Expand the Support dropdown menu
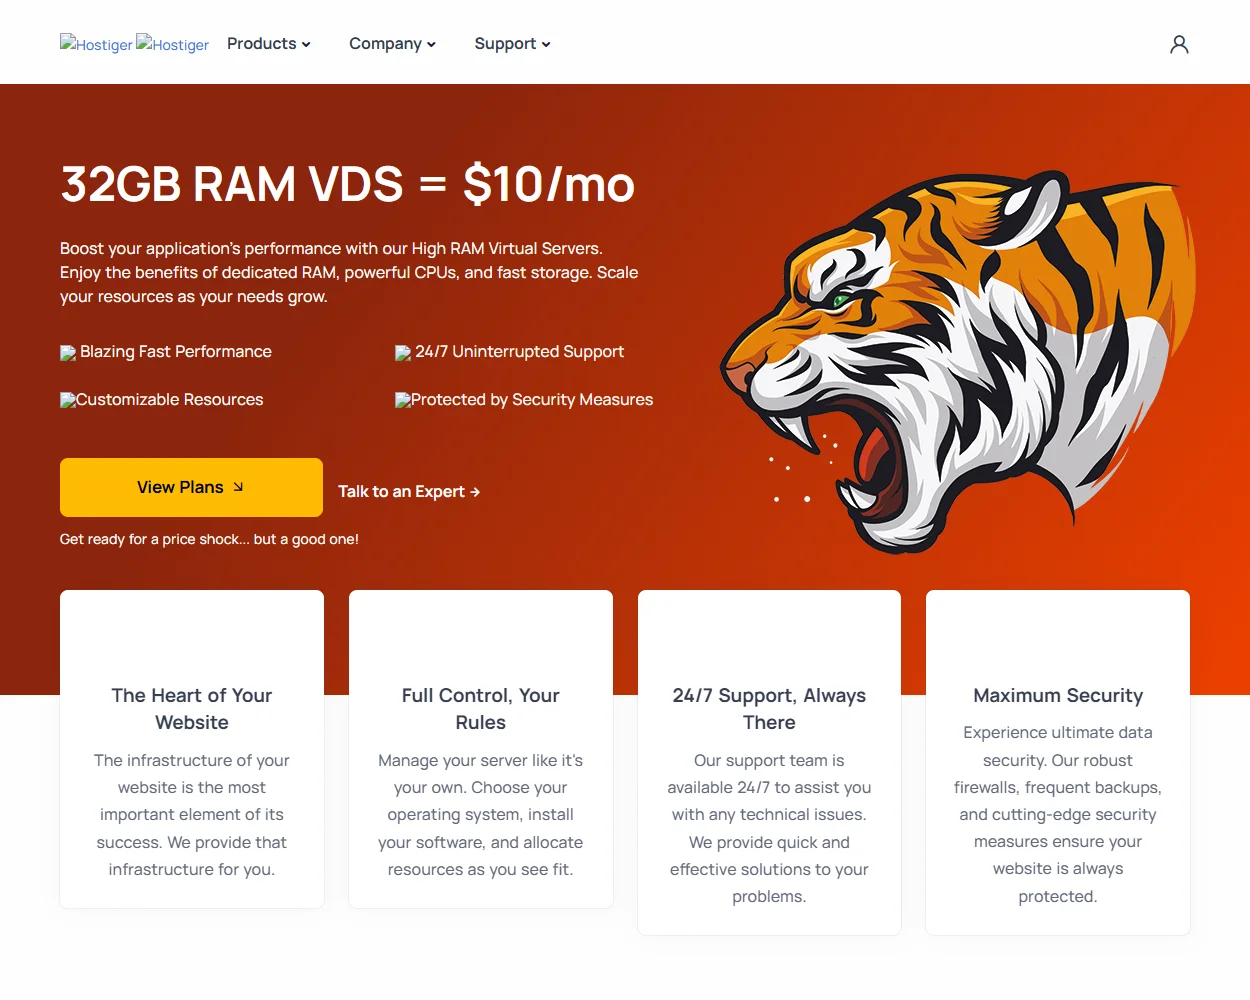This screenshot has width=1250, height=1000. pyautogui.click(x=512, y=44)
